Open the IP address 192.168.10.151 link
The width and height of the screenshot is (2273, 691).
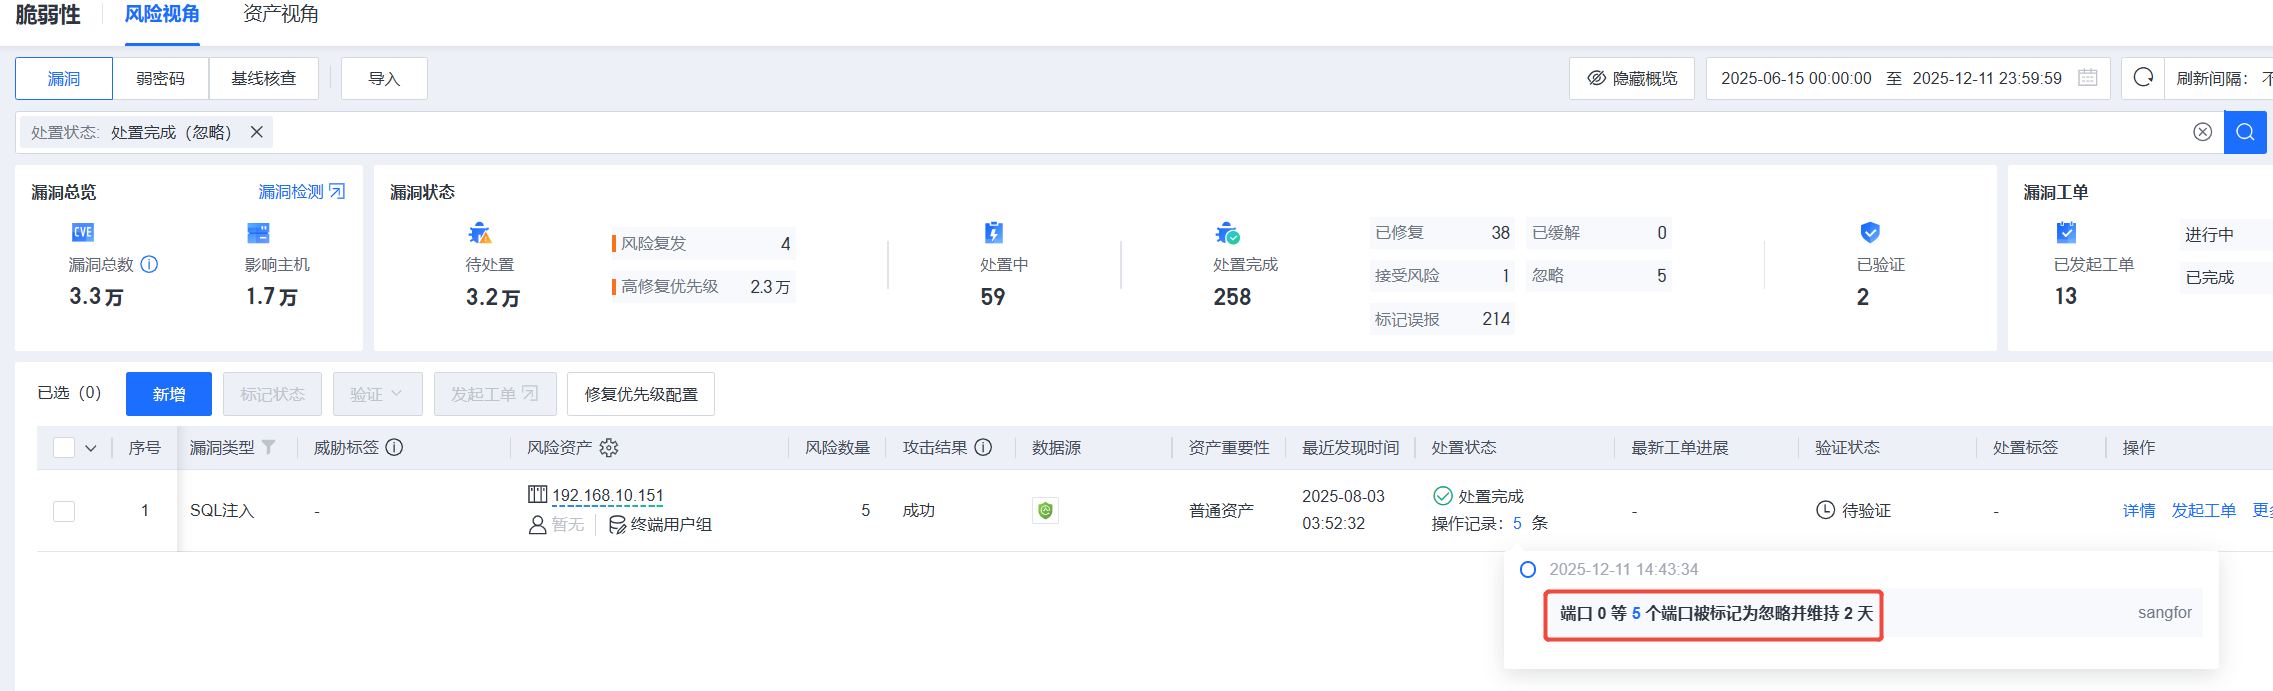coord(607,495)
